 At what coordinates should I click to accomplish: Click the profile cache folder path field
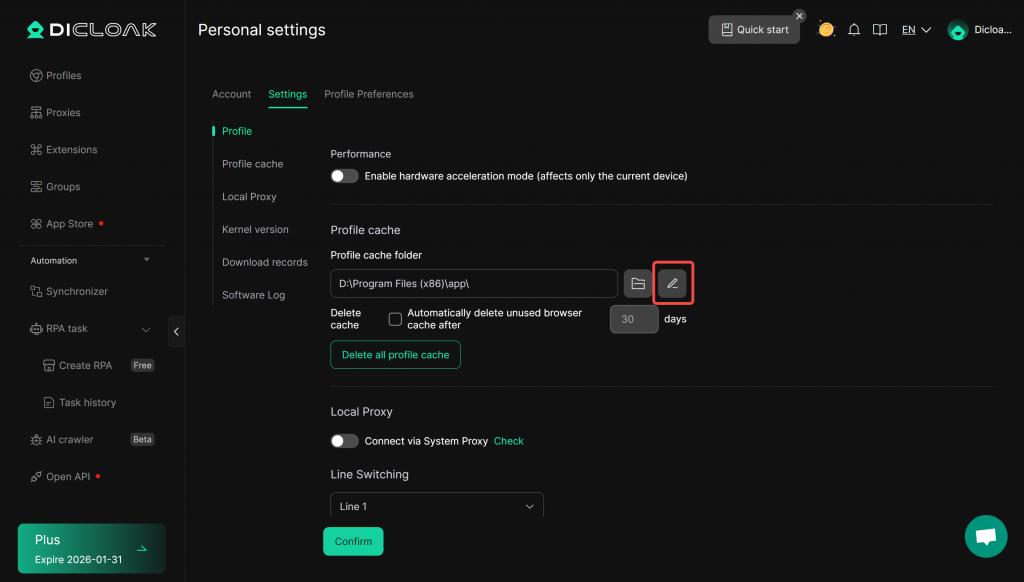[473, 284]
